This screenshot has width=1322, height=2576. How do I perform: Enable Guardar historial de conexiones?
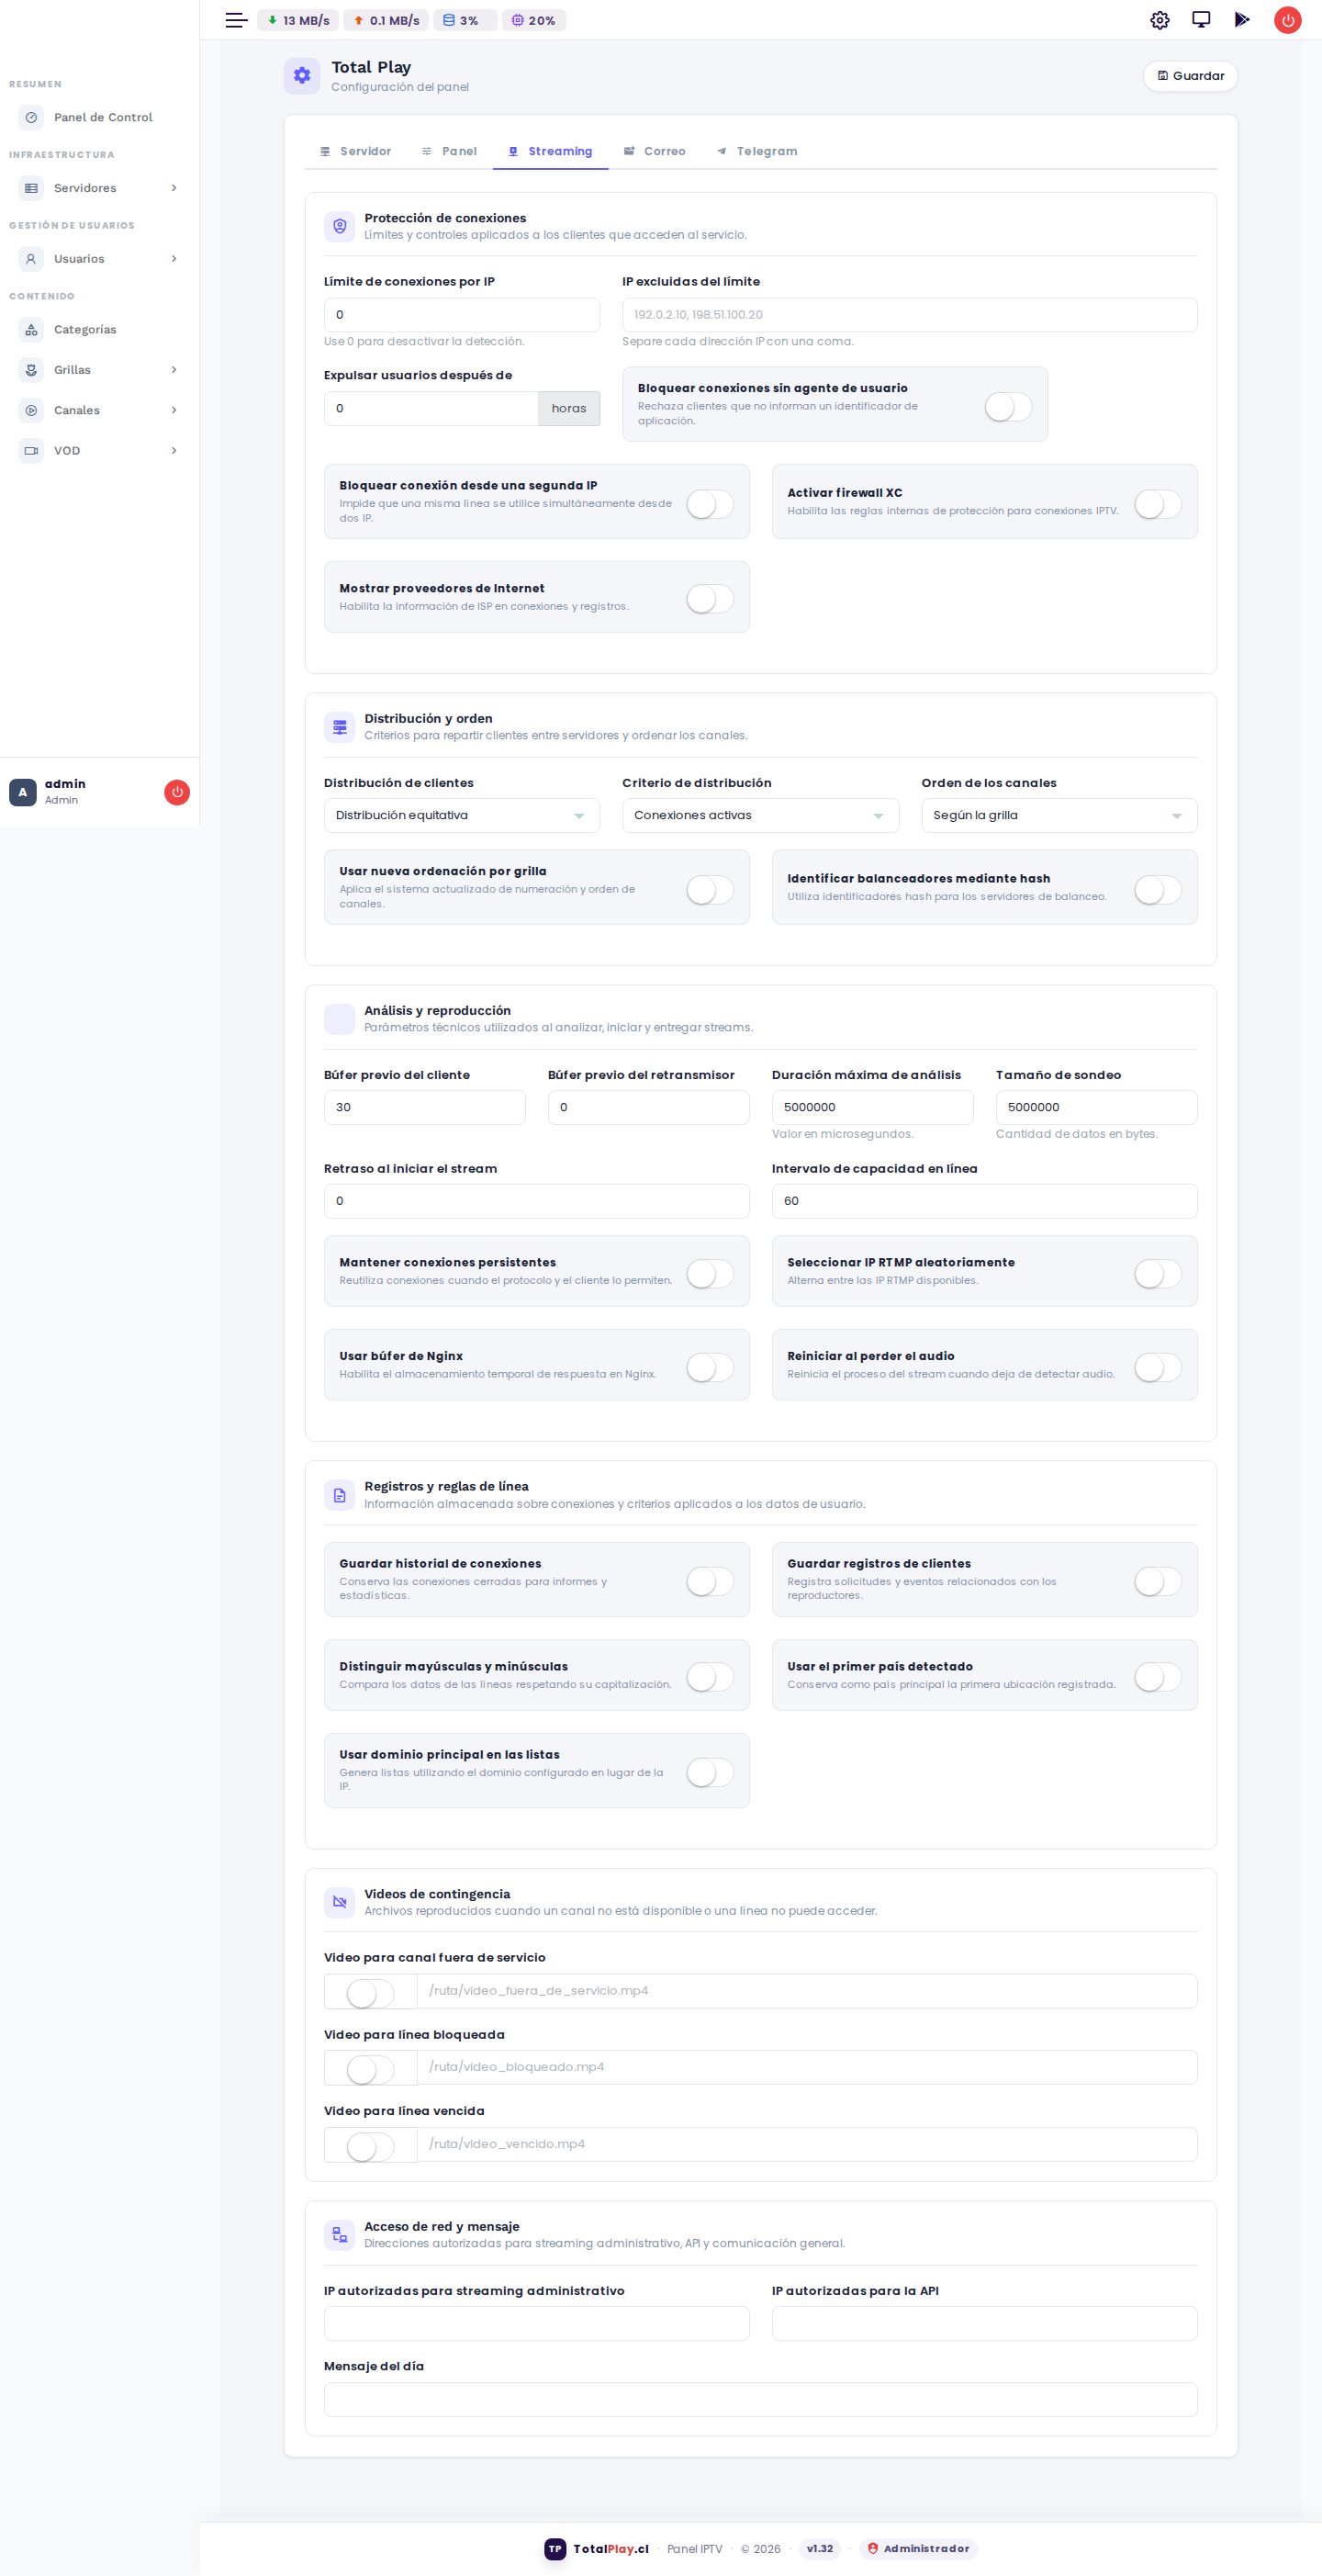[710, 1581]
